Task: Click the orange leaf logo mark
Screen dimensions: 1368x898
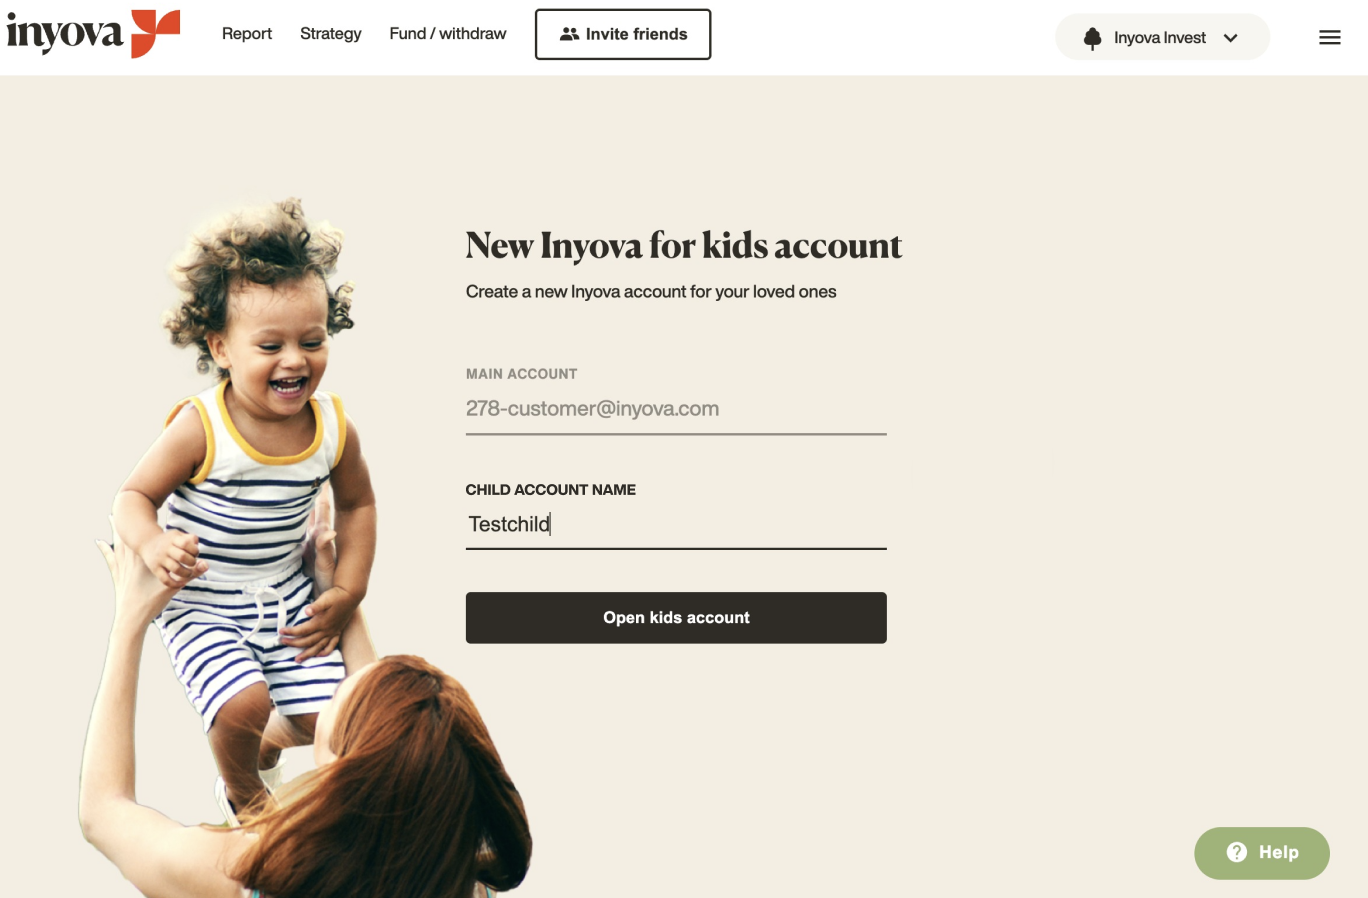Action: tap(155, 33)
